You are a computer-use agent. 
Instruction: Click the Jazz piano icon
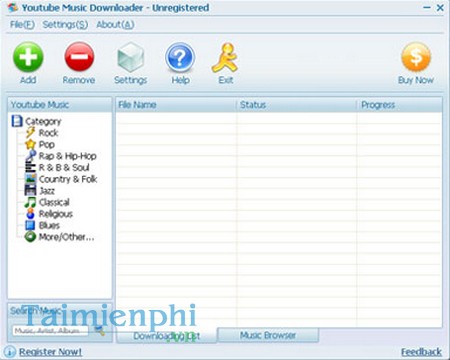point(30,190)
